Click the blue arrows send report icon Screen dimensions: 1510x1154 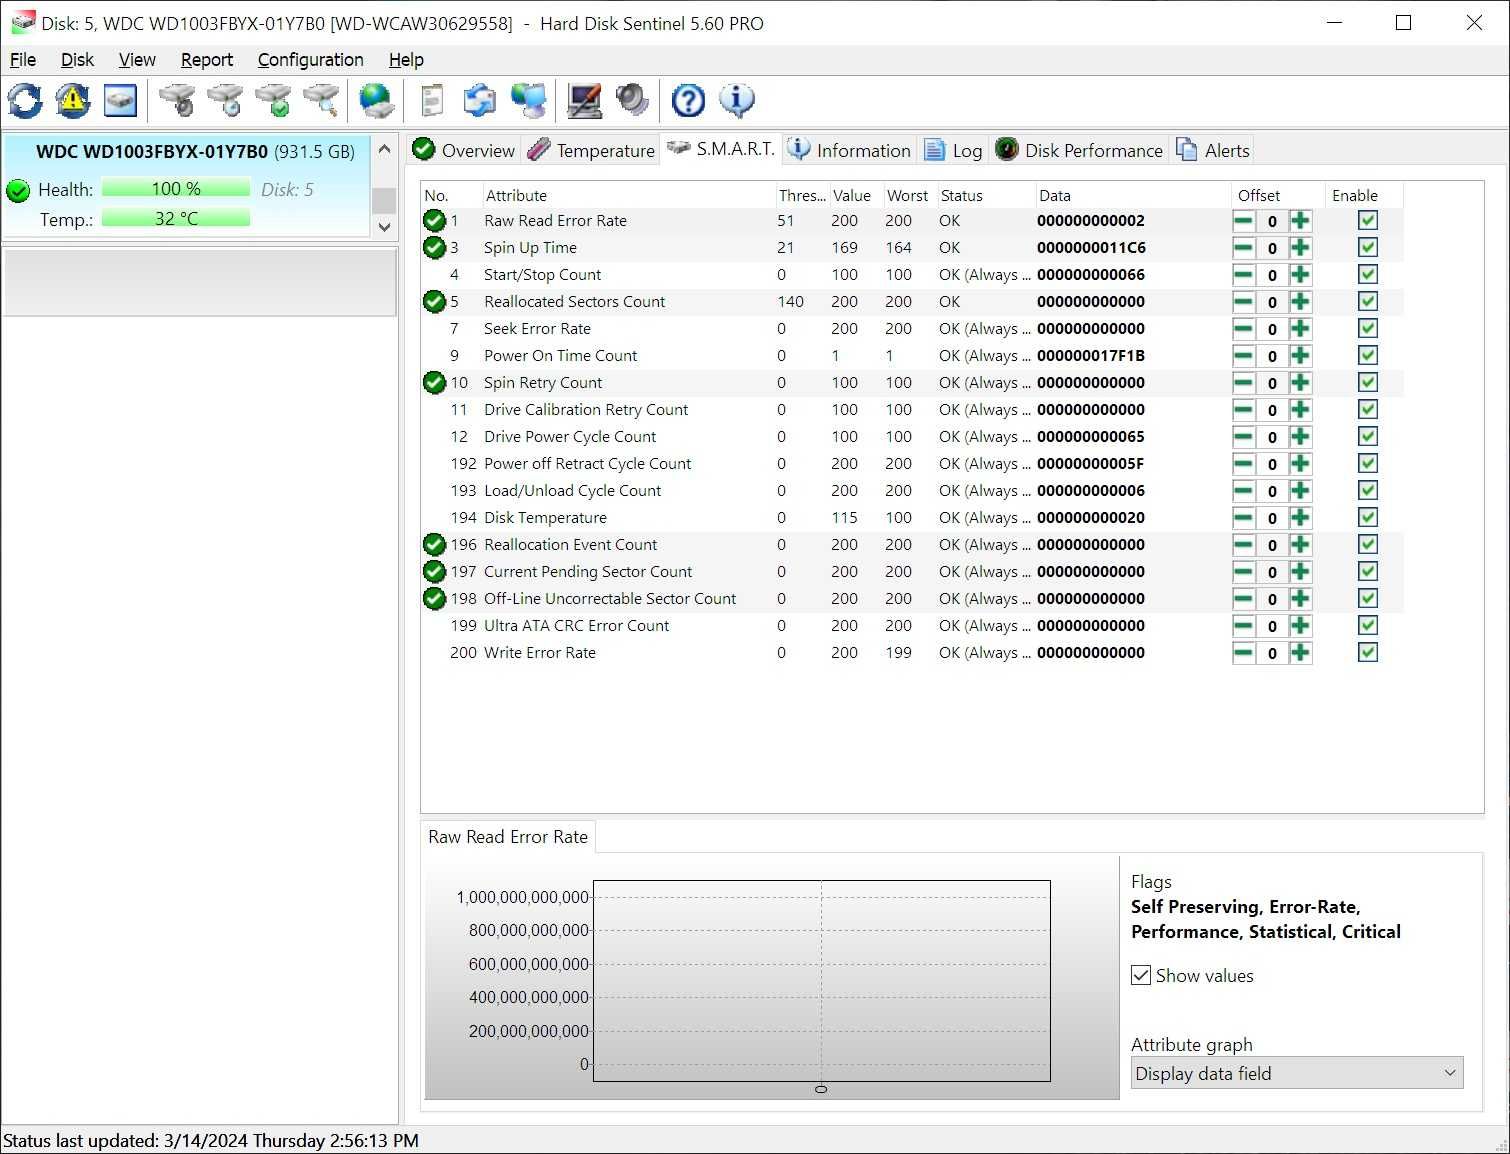pyautogui.click(x=480, y=100)
